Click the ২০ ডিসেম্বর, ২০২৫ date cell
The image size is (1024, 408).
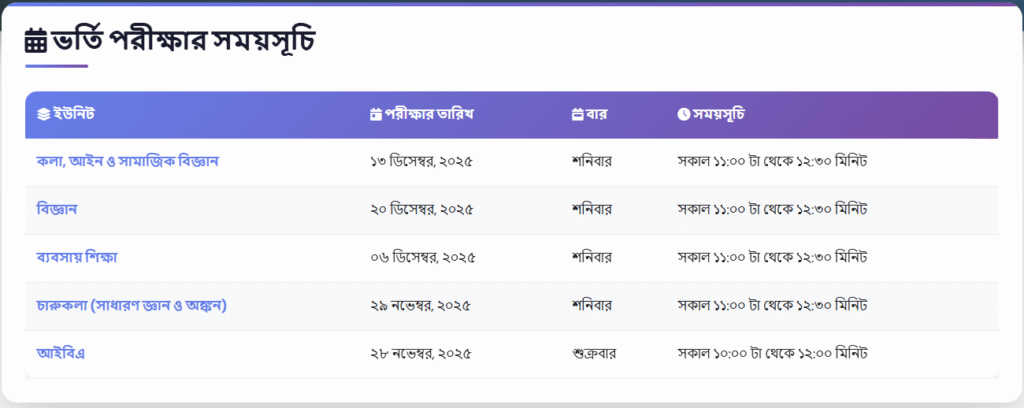coord(421,209)
